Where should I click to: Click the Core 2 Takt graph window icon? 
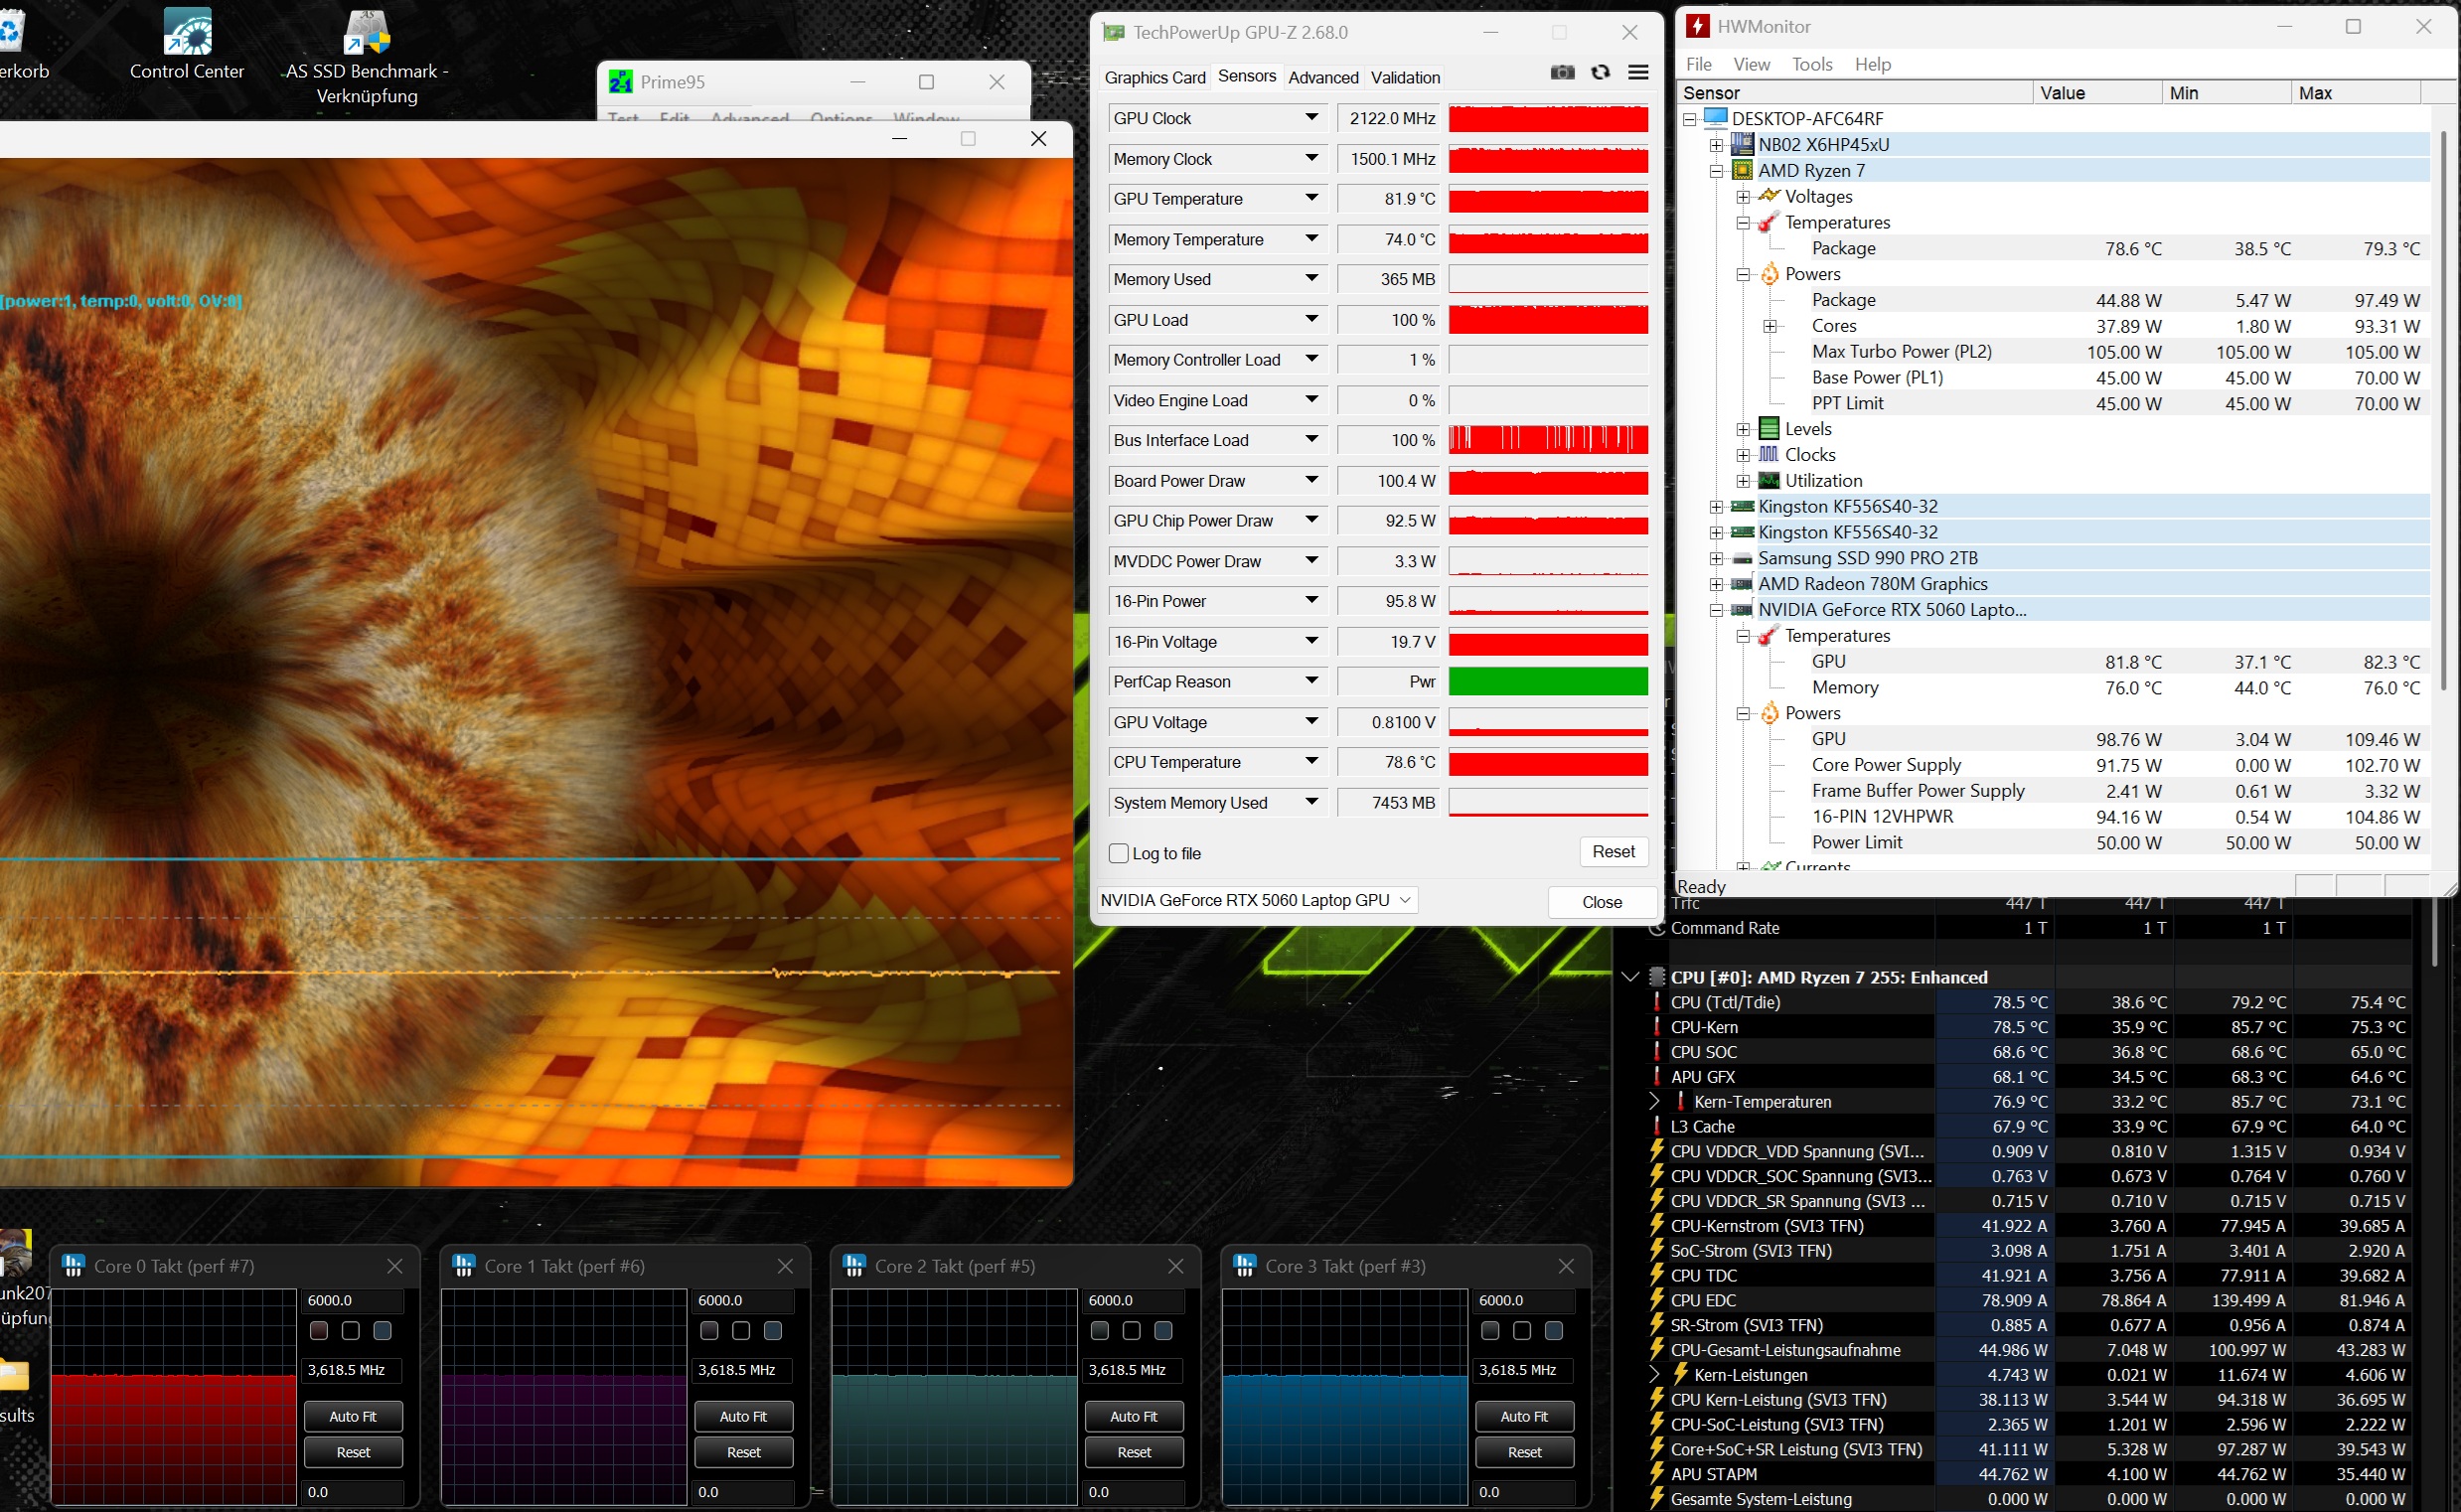[854, 1266]
